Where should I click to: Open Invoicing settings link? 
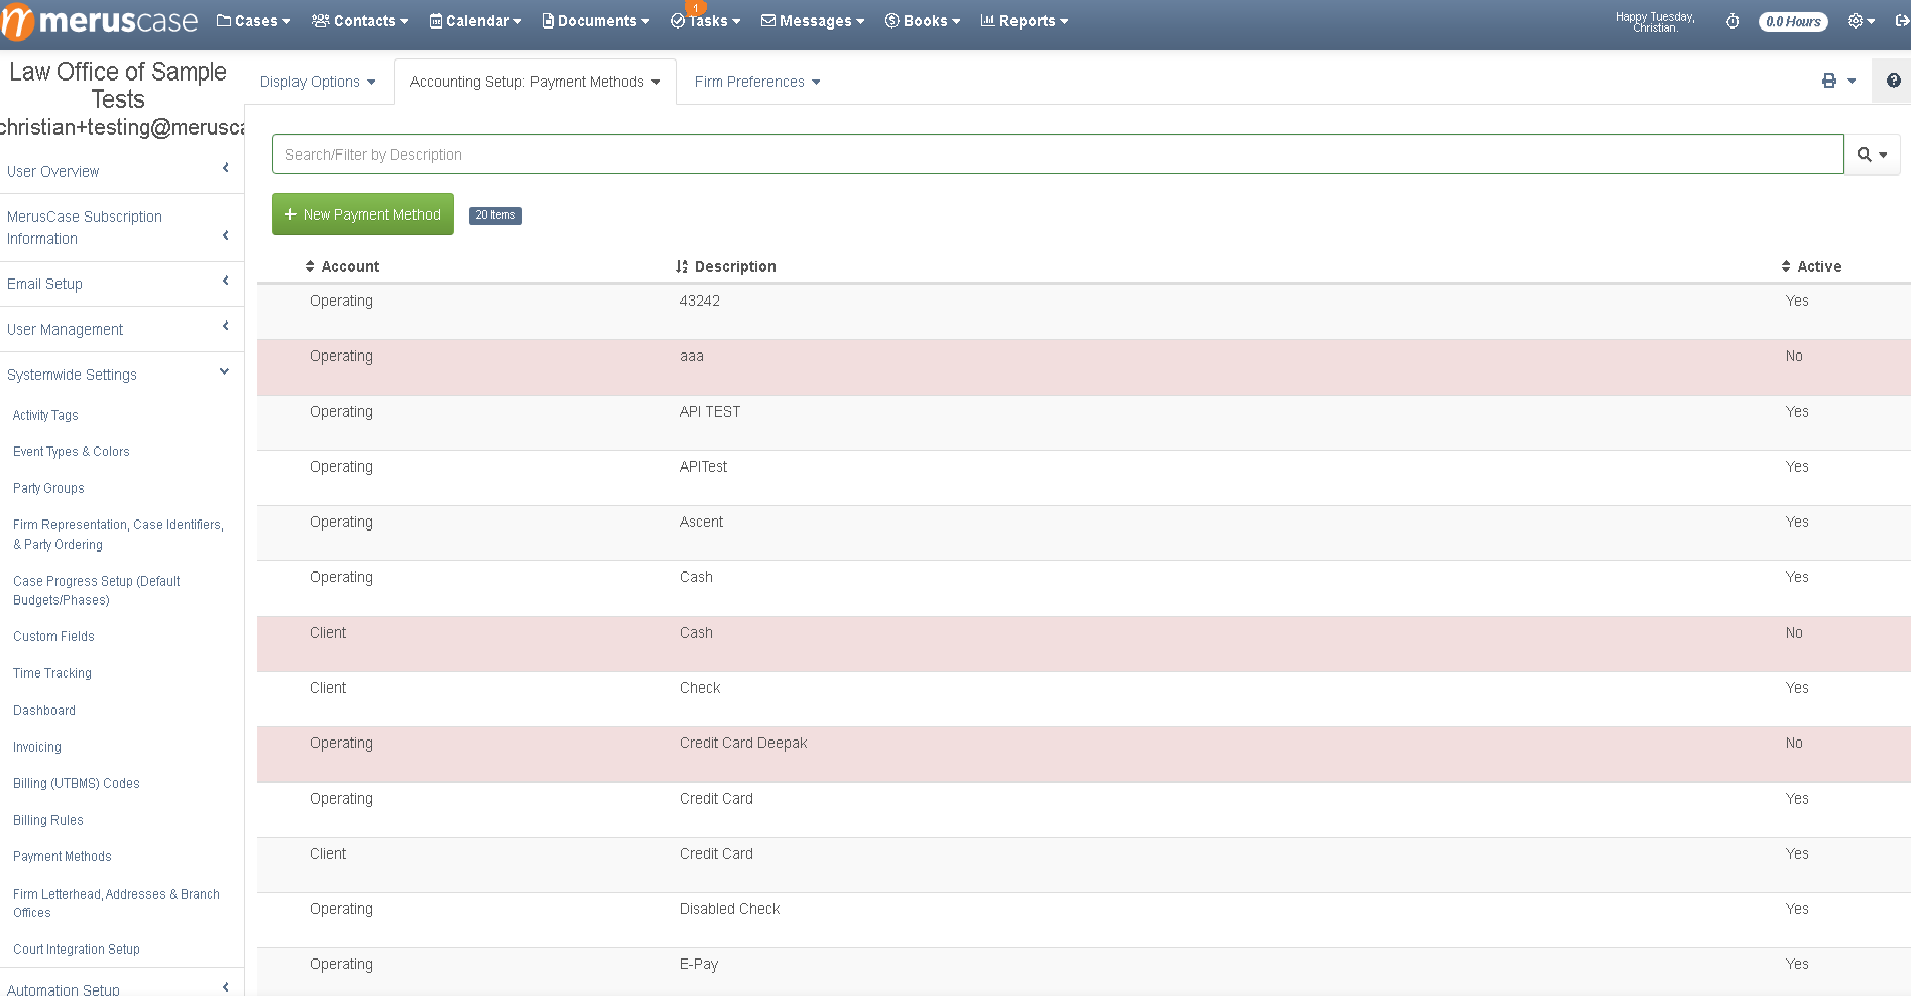tap(37, 747)
